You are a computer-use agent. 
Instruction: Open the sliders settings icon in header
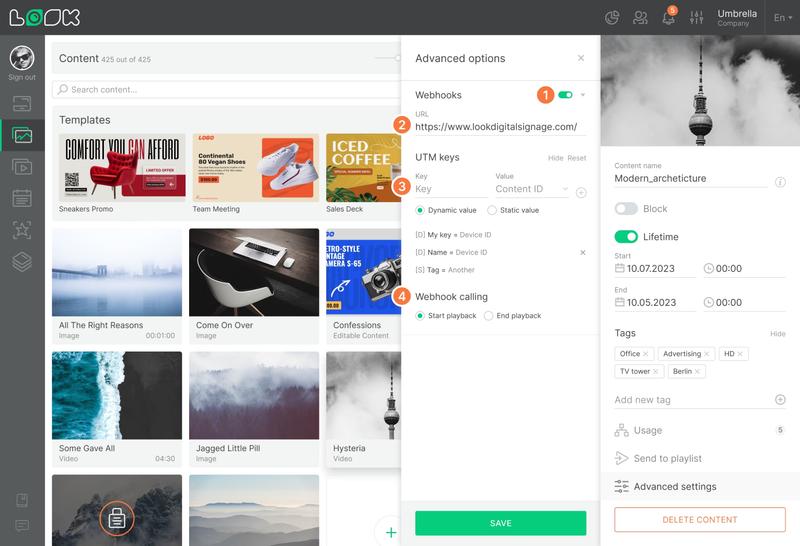[696, 18]
